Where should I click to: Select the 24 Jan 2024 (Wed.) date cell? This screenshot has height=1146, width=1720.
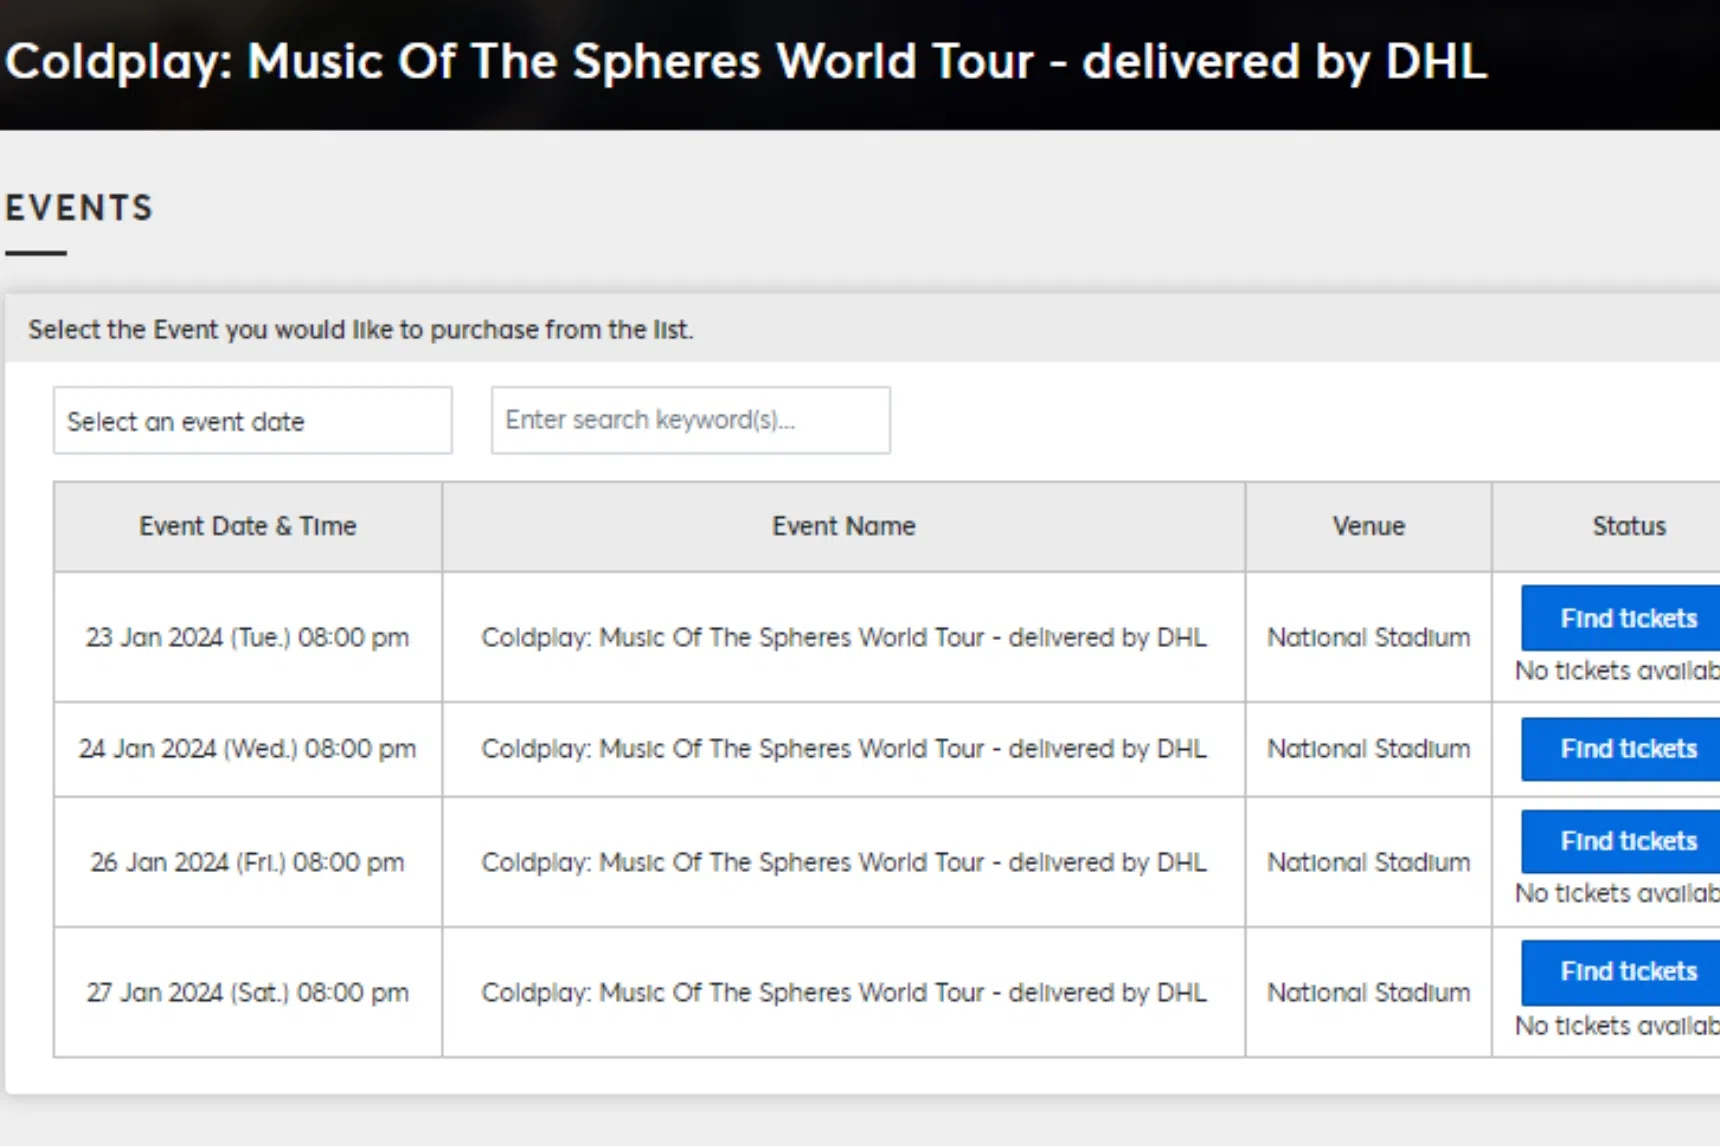[x=247, y=749]
